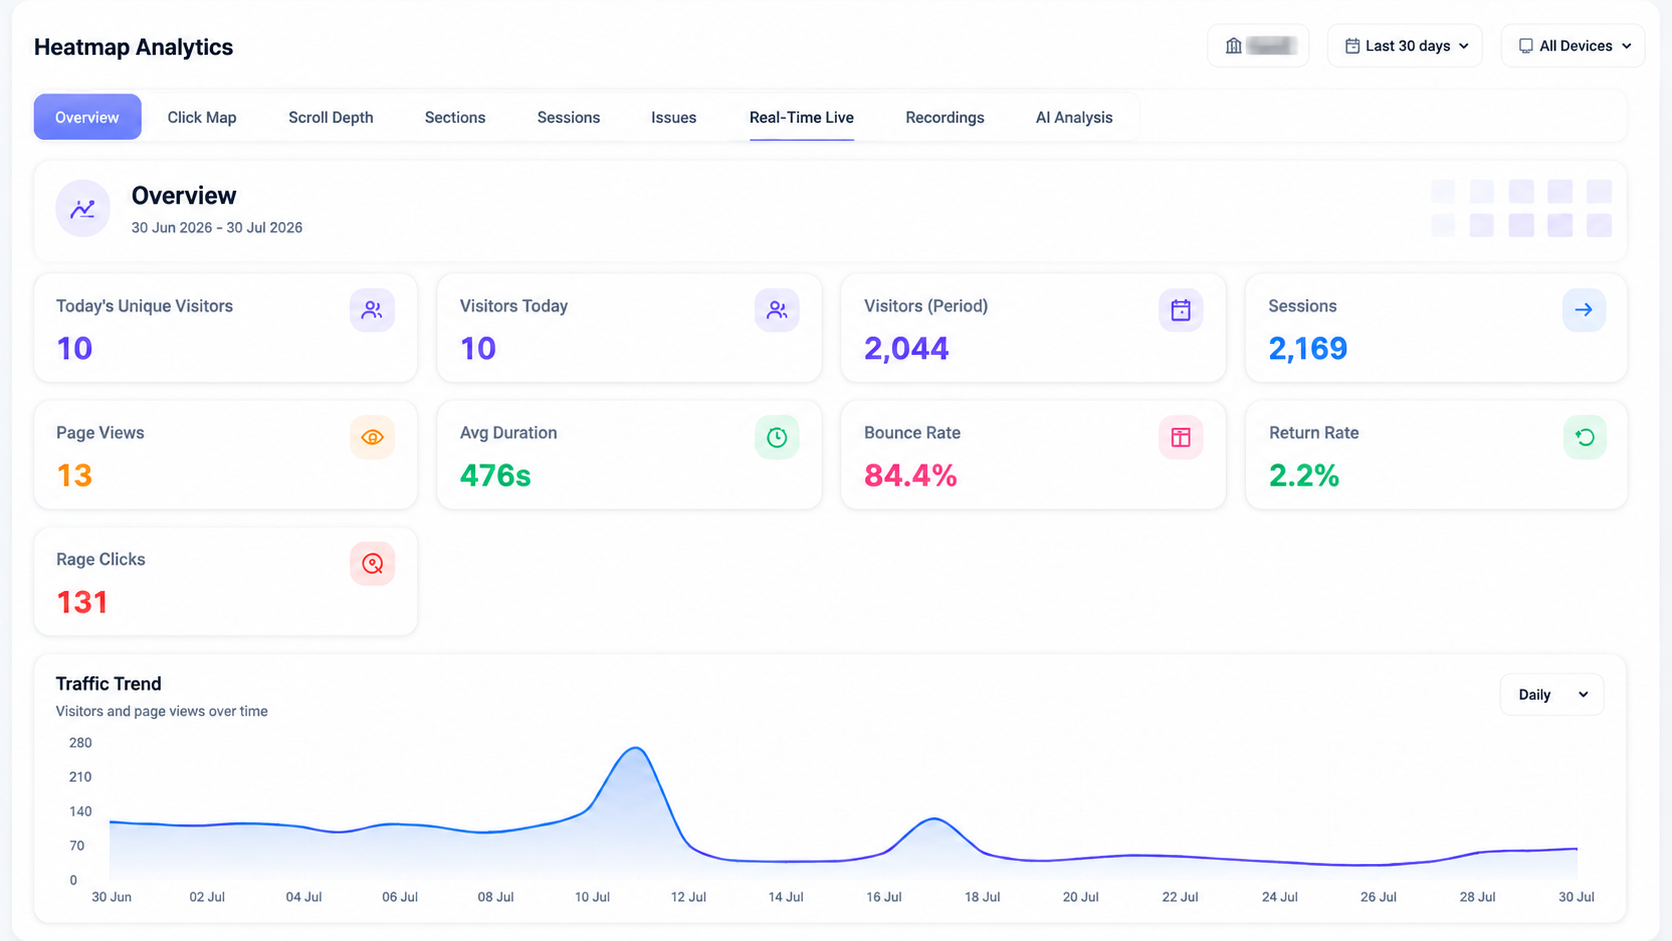The image size is (1672, 941).
Task: Open the Recordings tab
Action: [945, 117]
